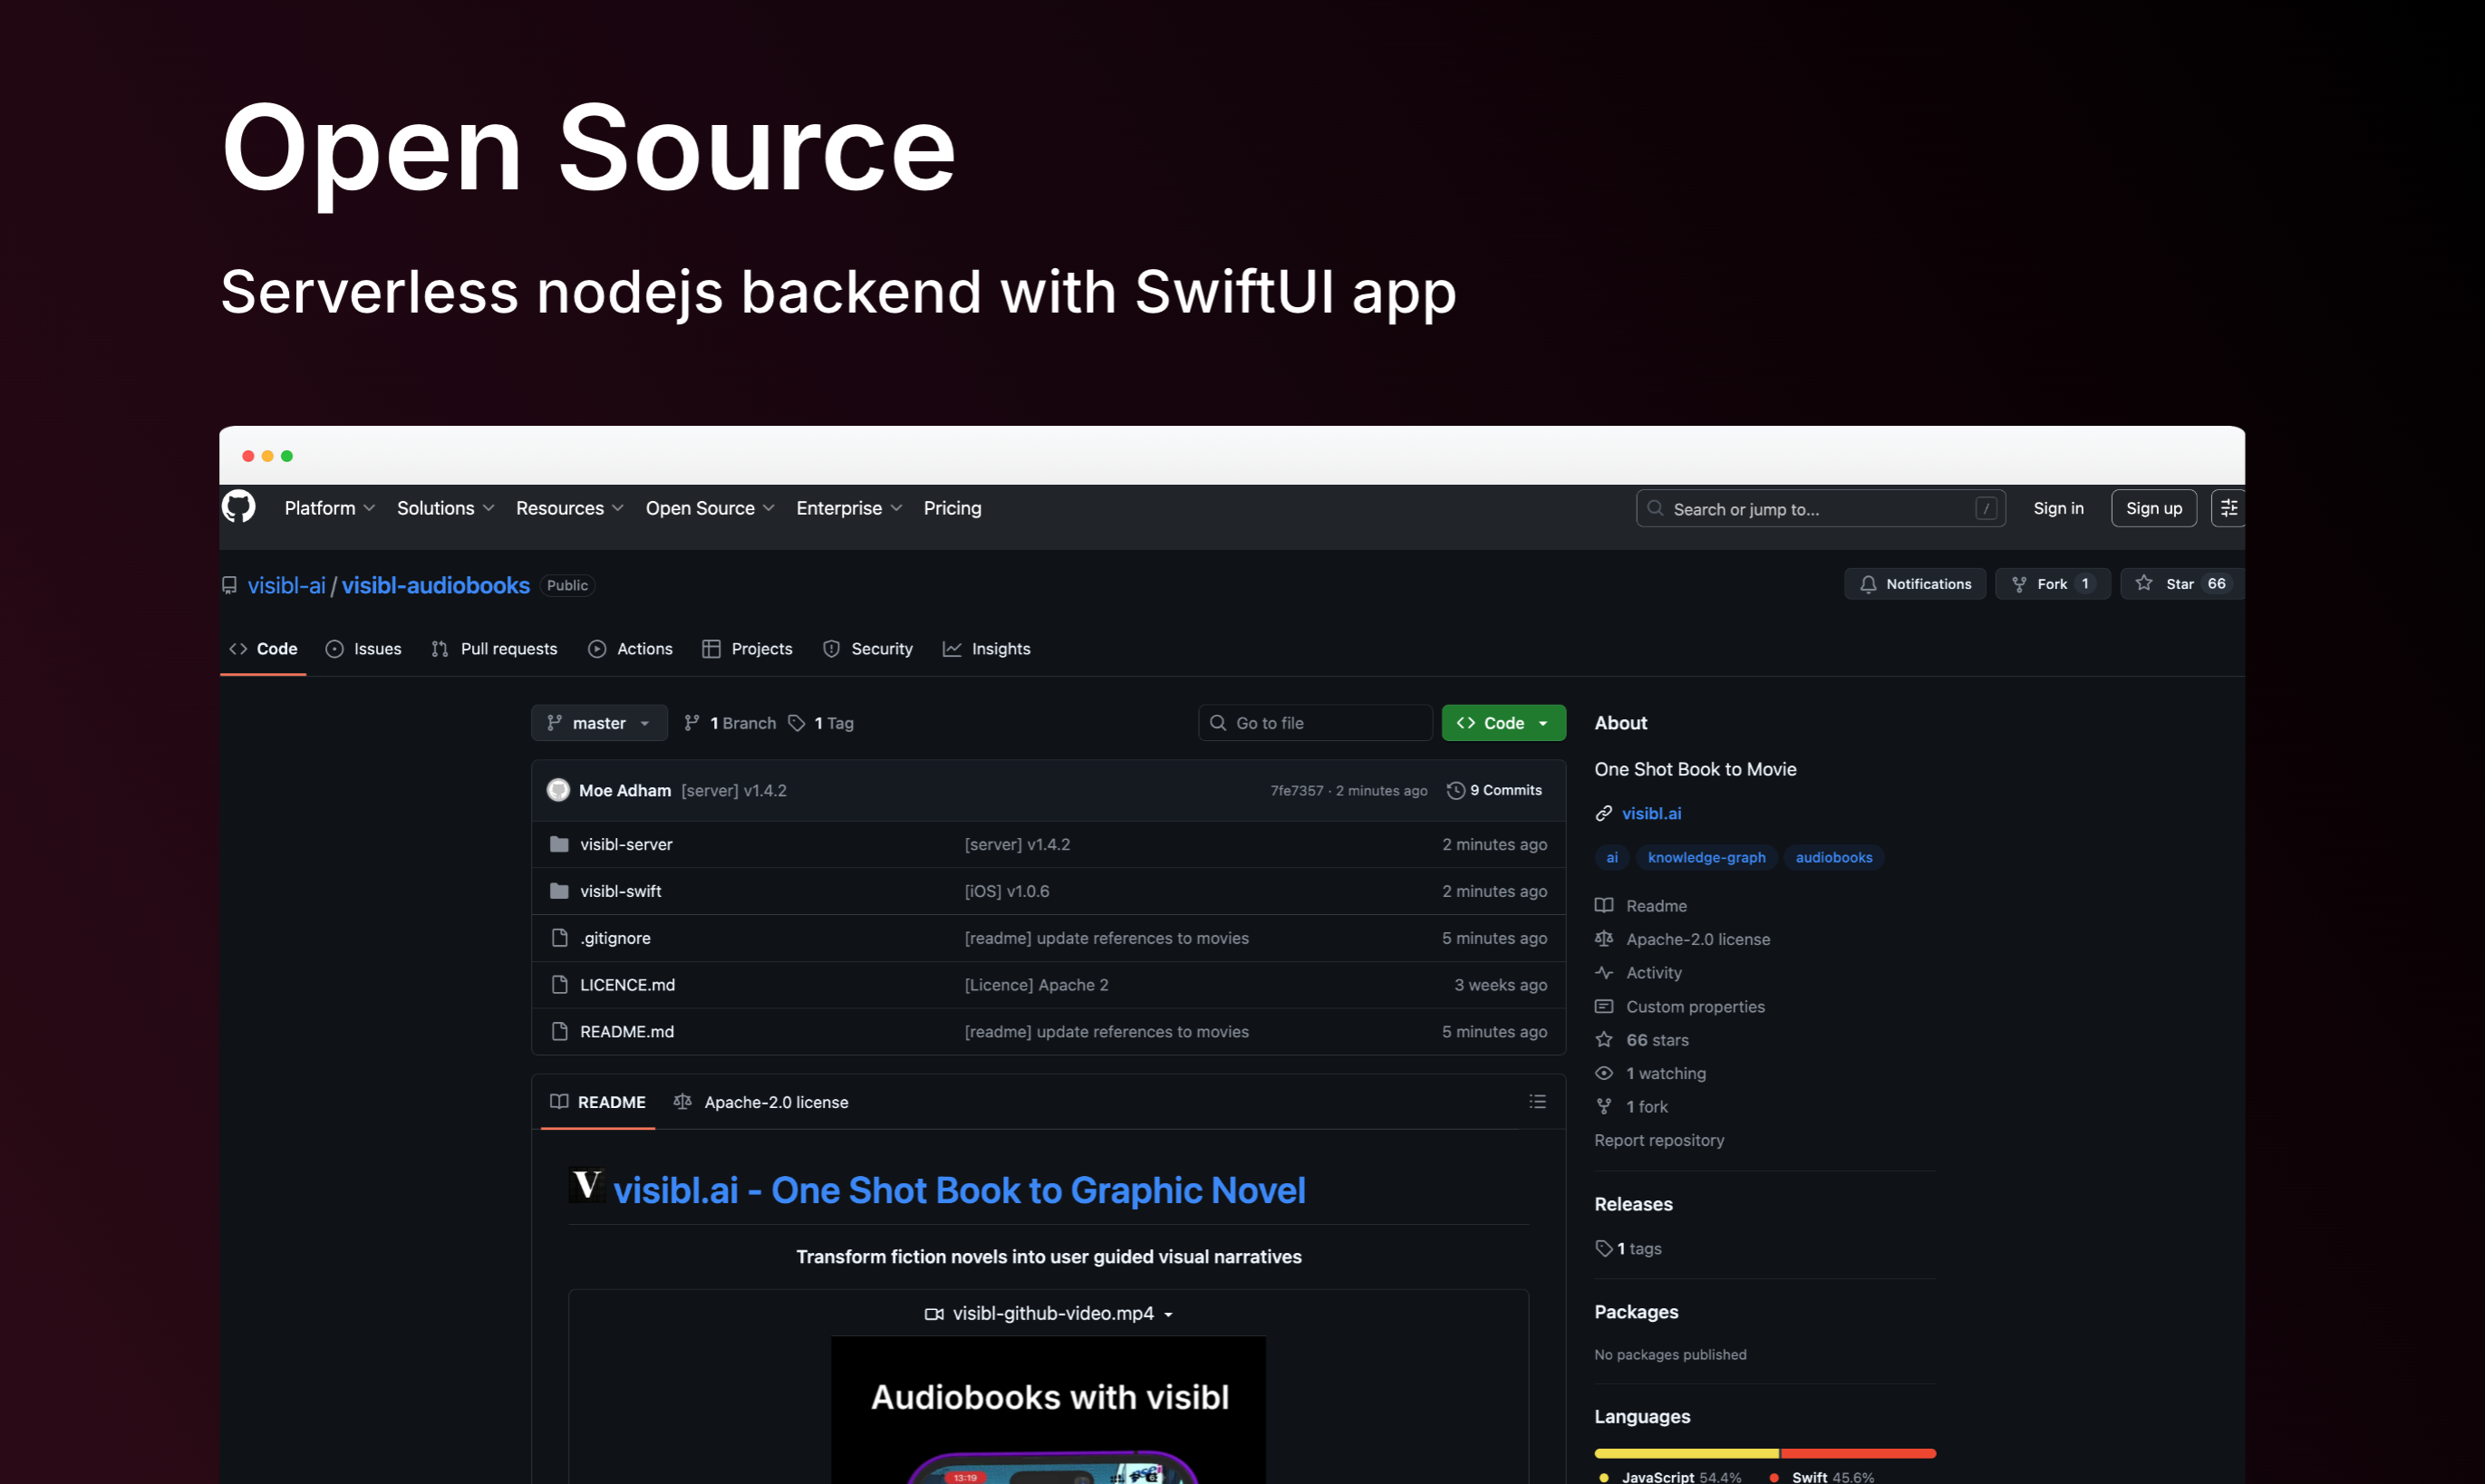Toggle Notifications for this repository
Viewport: 2485px width, 1484px height.
pos(1914,584)
